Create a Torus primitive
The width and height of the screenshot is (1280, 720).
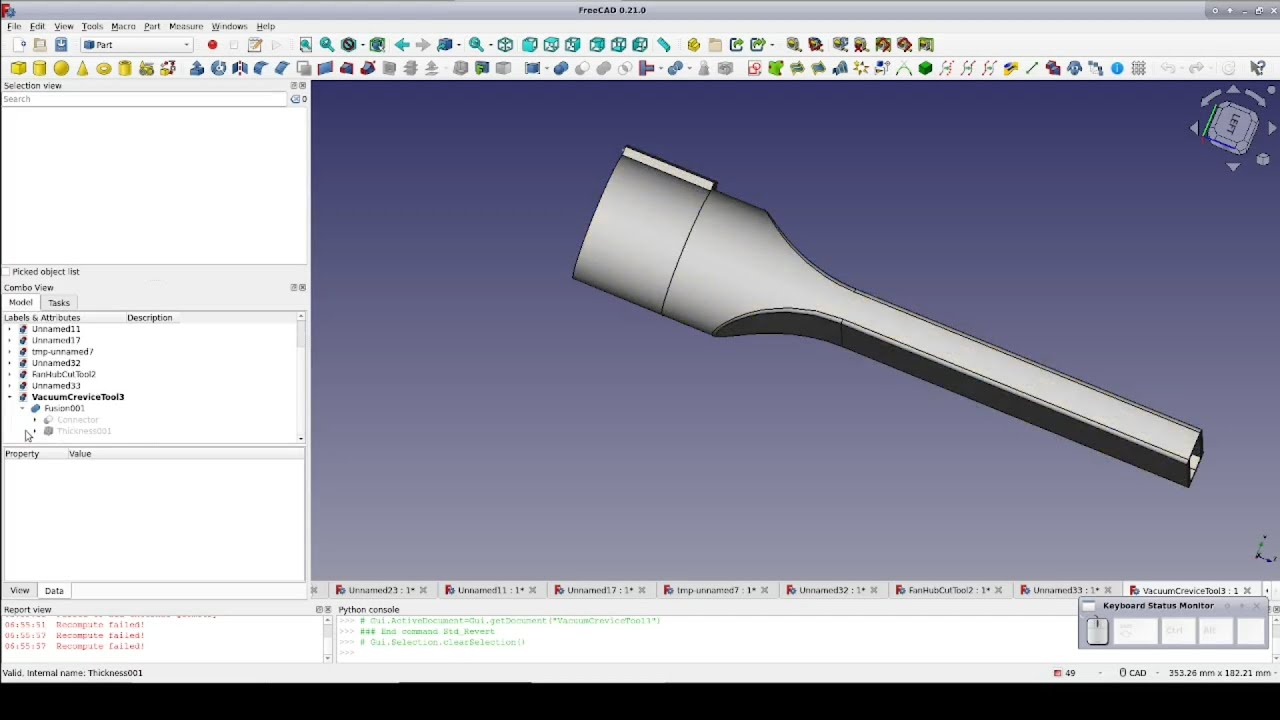(104, 68)
